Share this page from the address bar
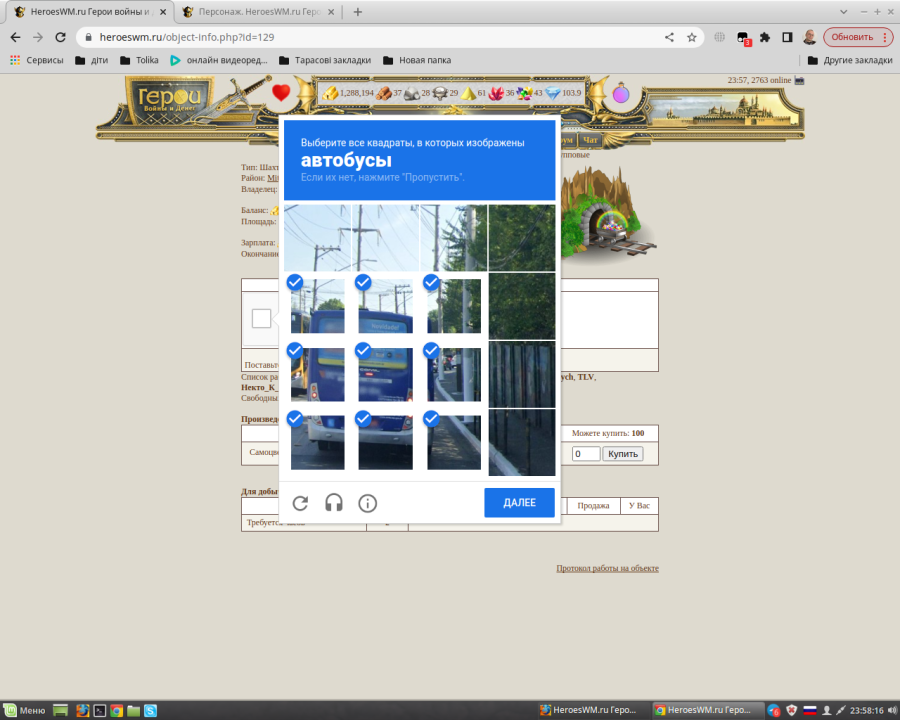Viewport: 900px width, 720px height. (669, 37)
